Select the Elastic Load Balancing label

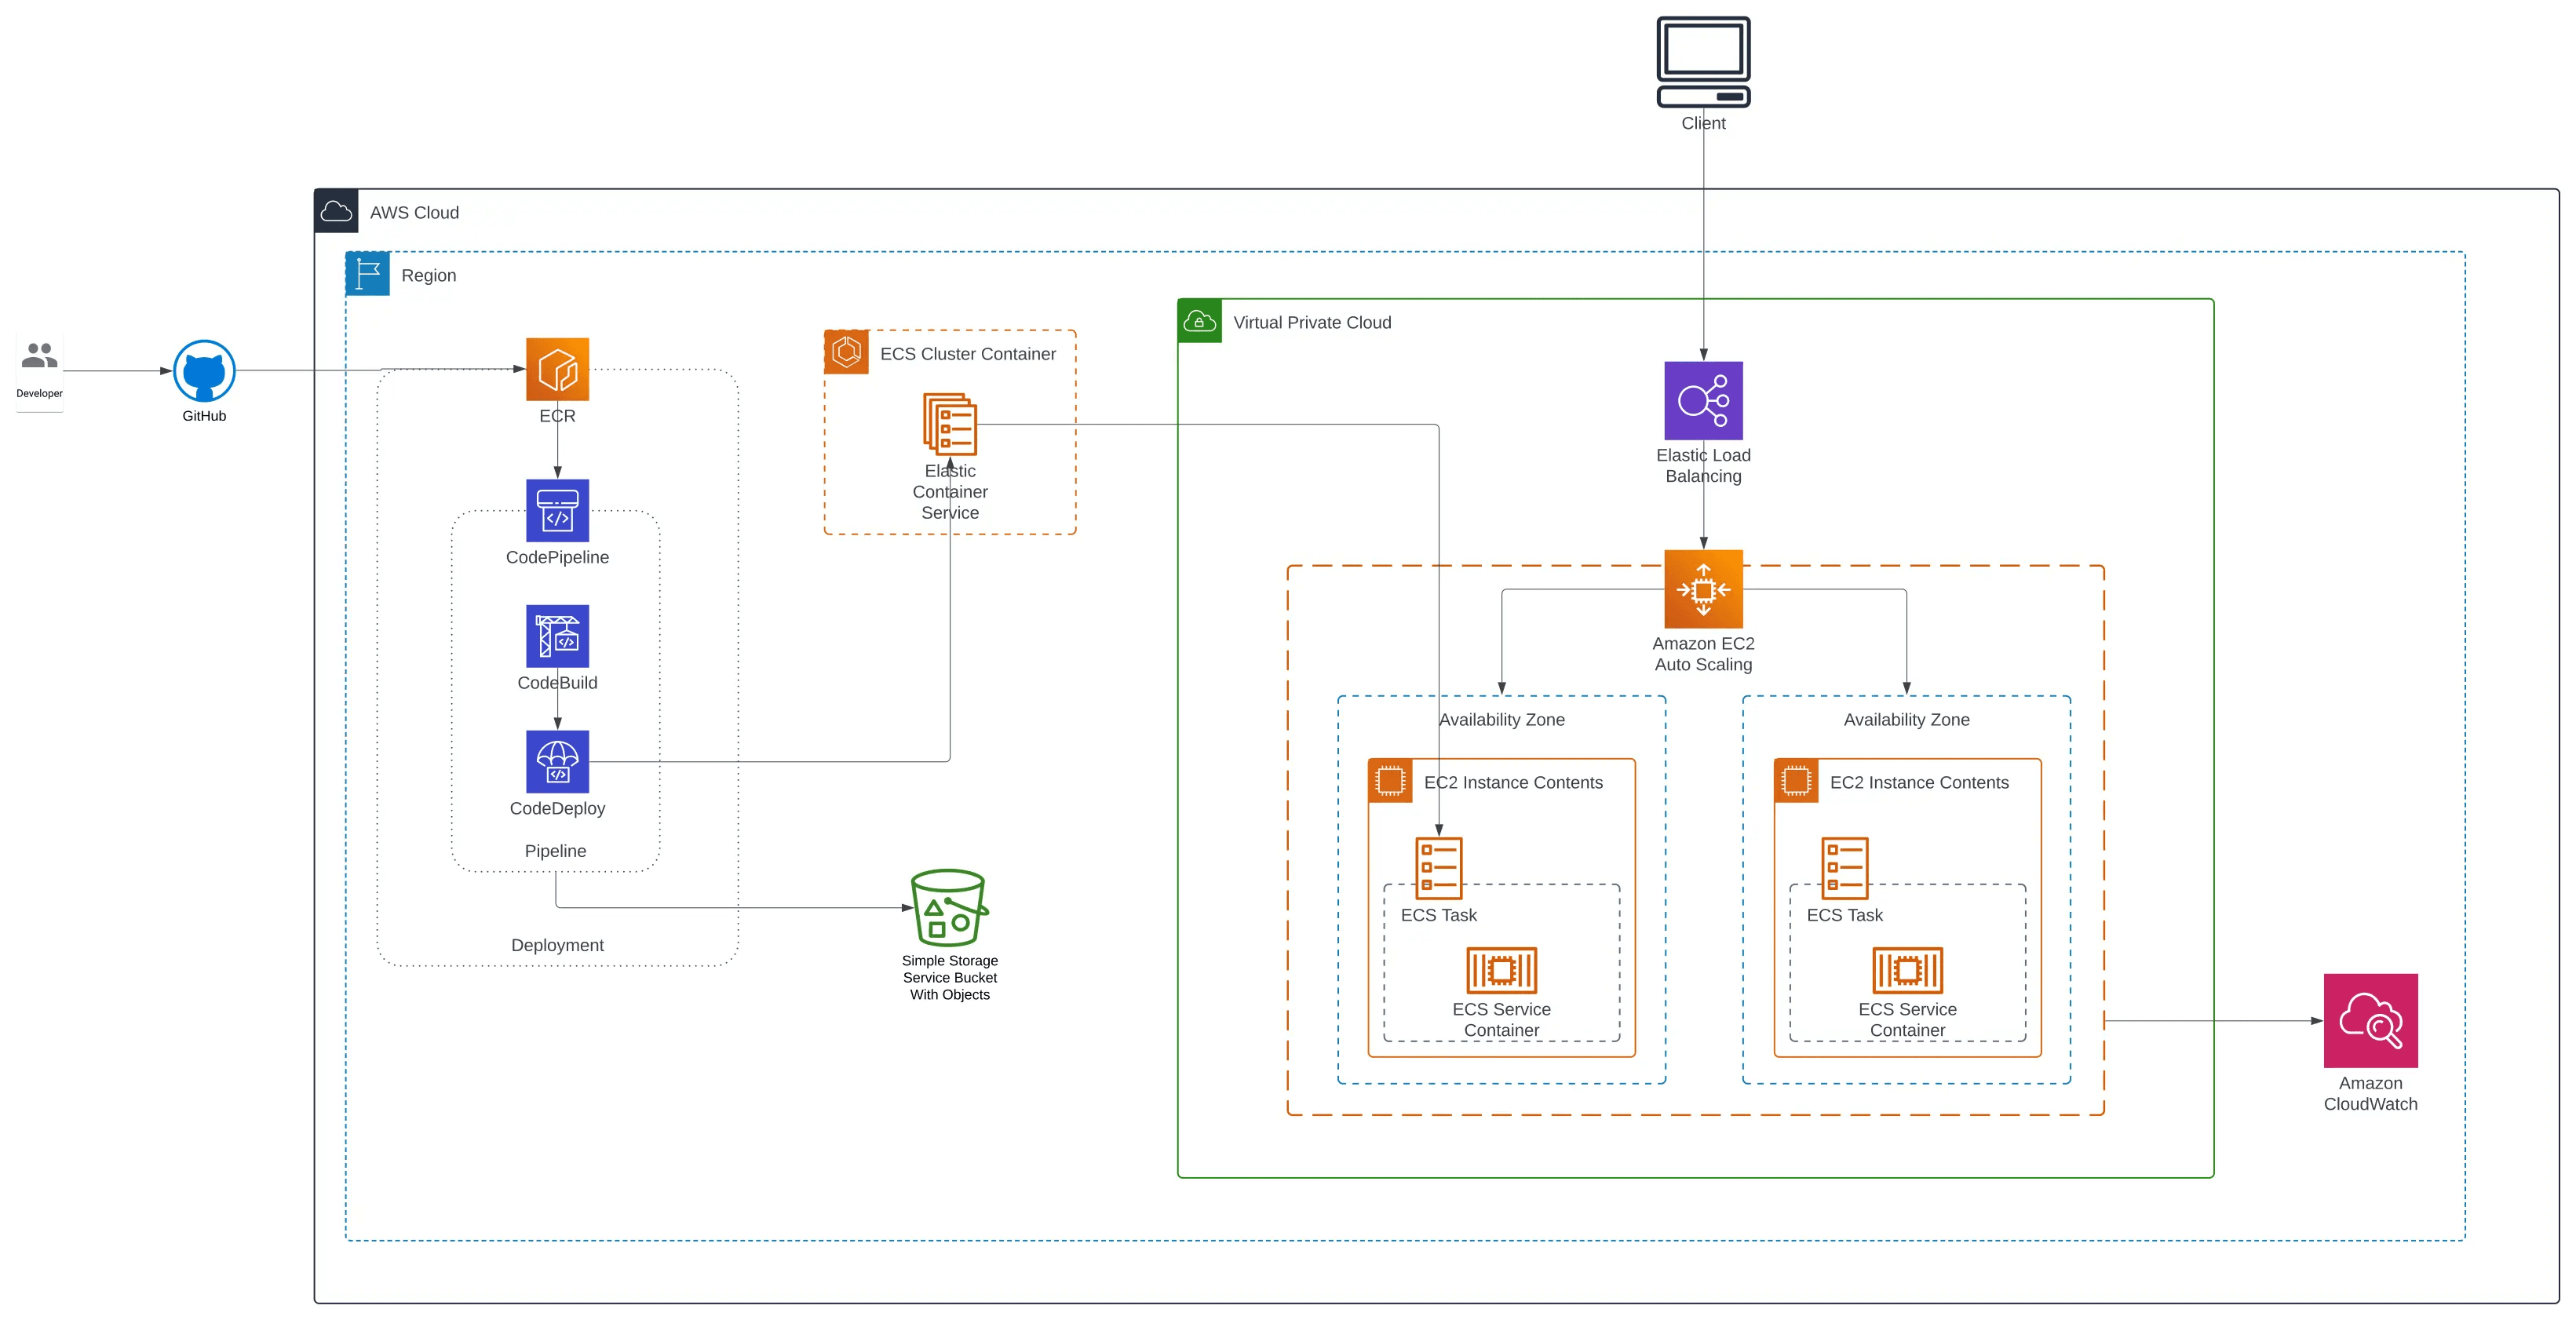1703,465
